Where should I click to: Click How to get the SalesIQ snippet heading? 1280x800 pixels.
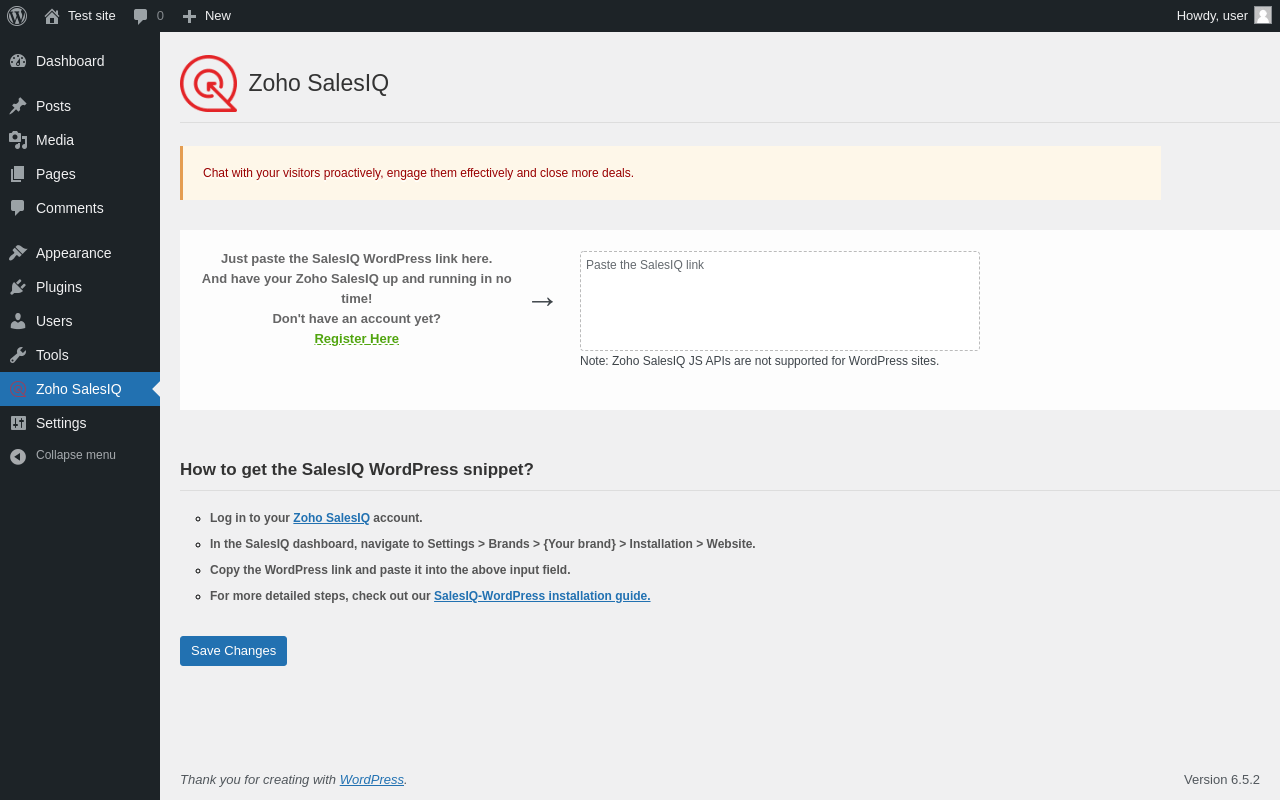pyautogui.click(x=357, y=470)
